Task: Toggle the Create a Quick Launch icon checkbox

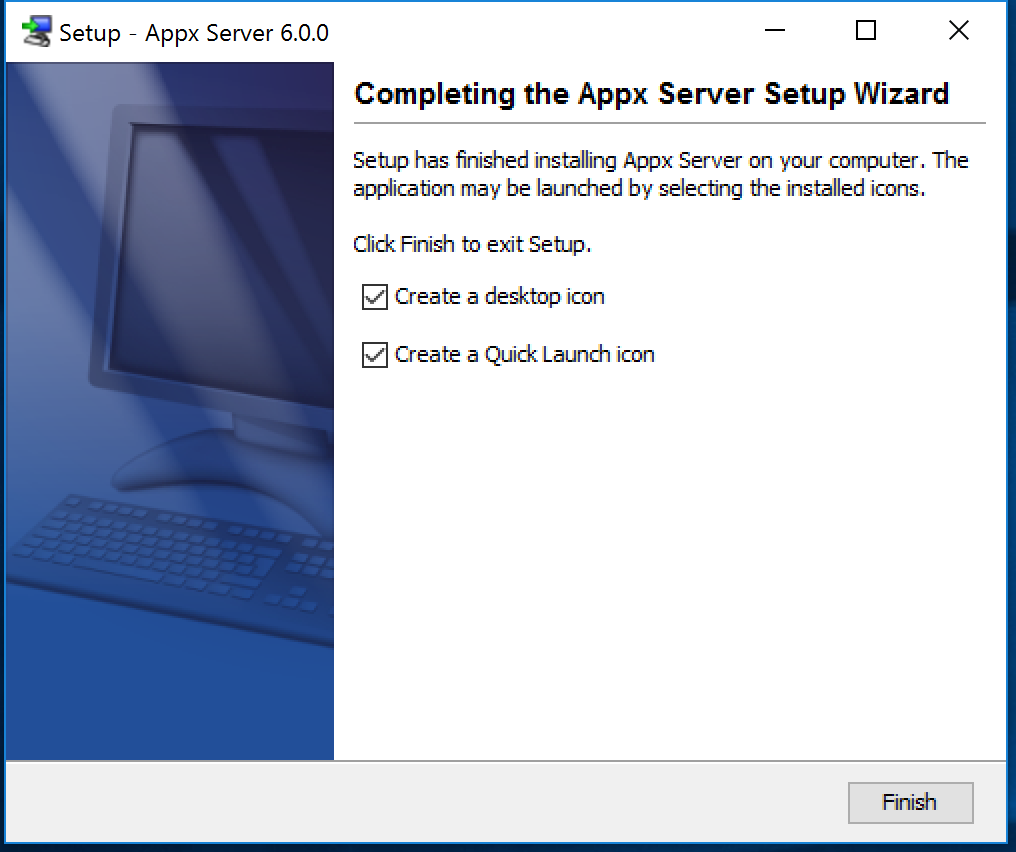Action: (375, 355)
